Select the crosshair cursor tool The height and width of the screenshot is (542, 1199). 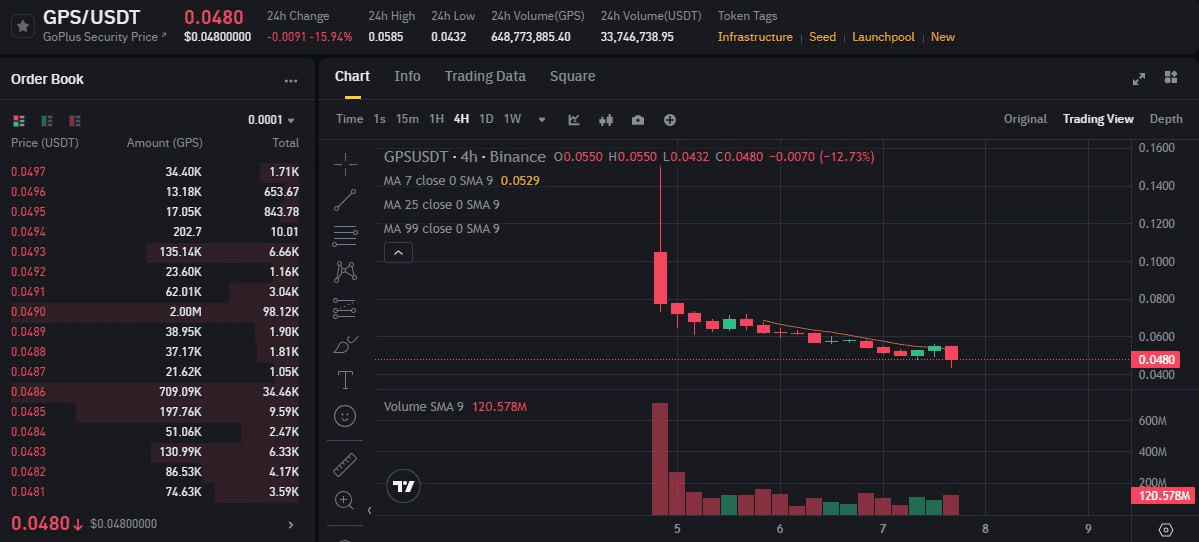(346, 164)
